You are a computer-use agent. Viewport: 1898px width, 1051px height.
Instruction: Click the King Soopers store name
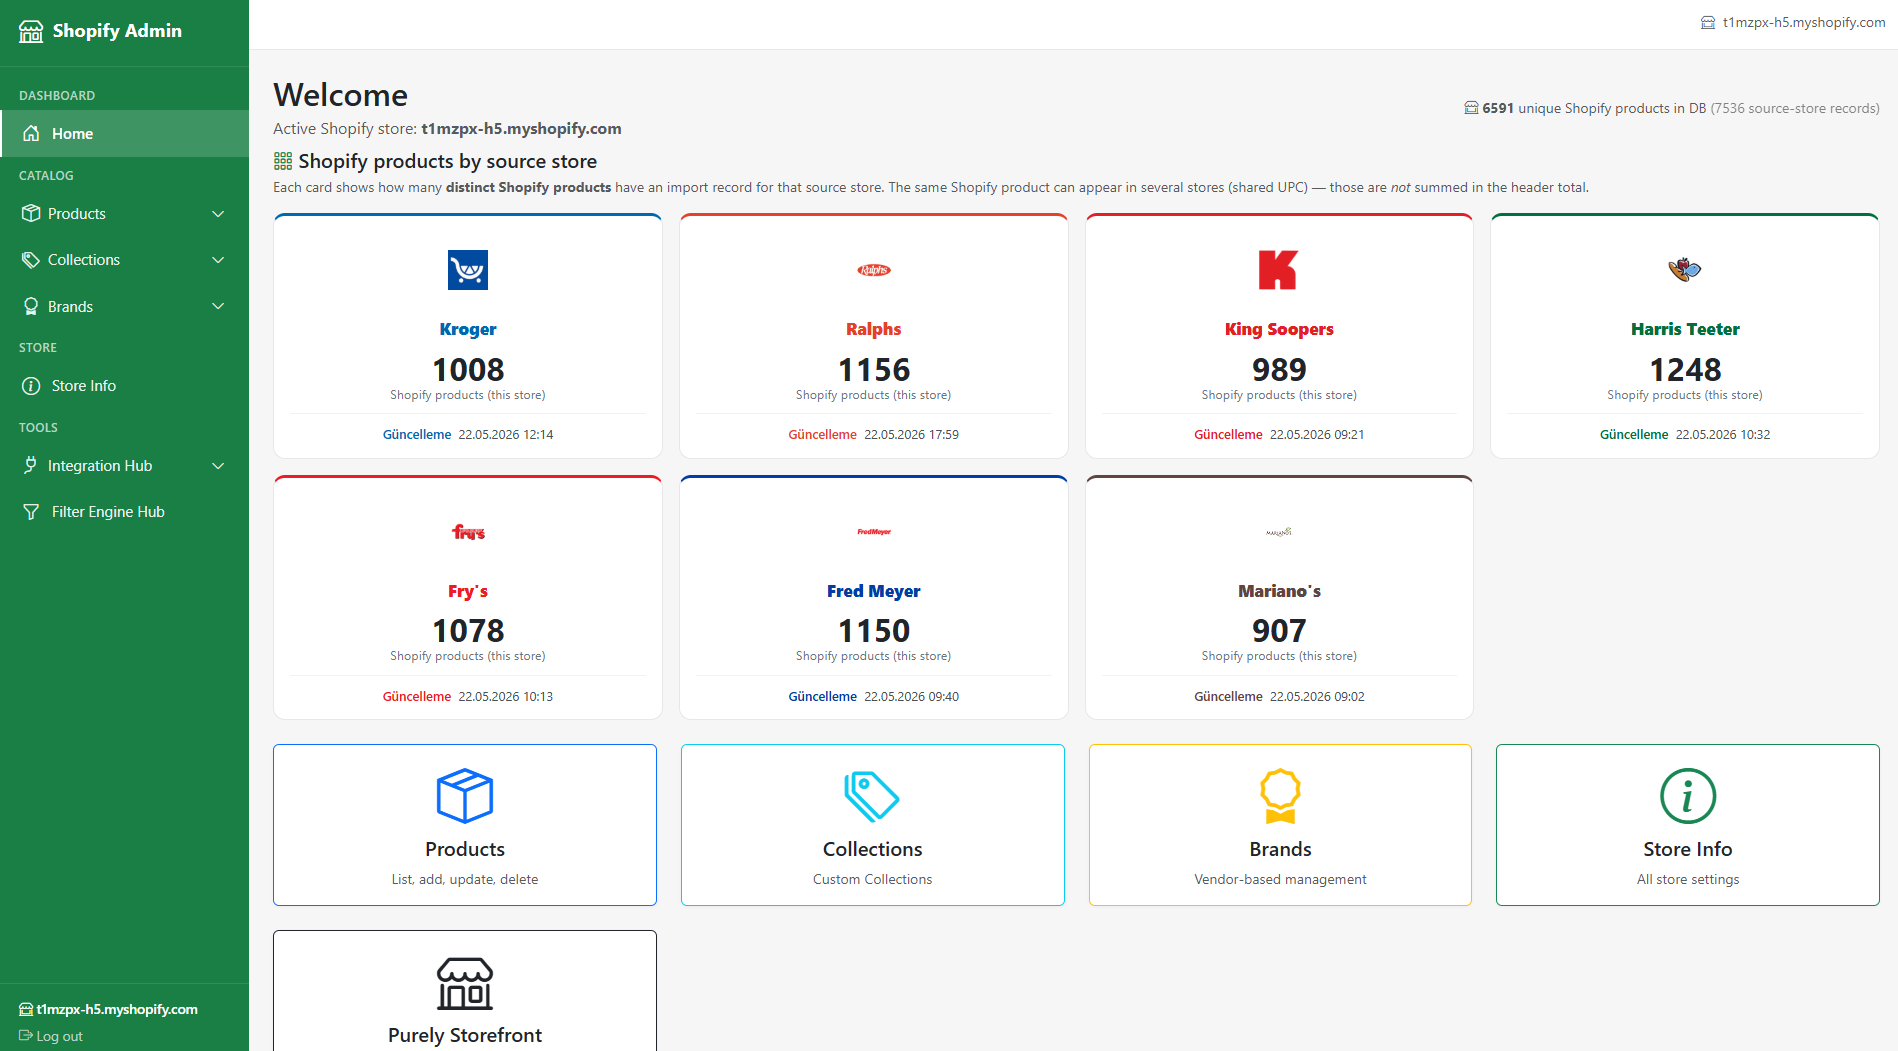1279,329
